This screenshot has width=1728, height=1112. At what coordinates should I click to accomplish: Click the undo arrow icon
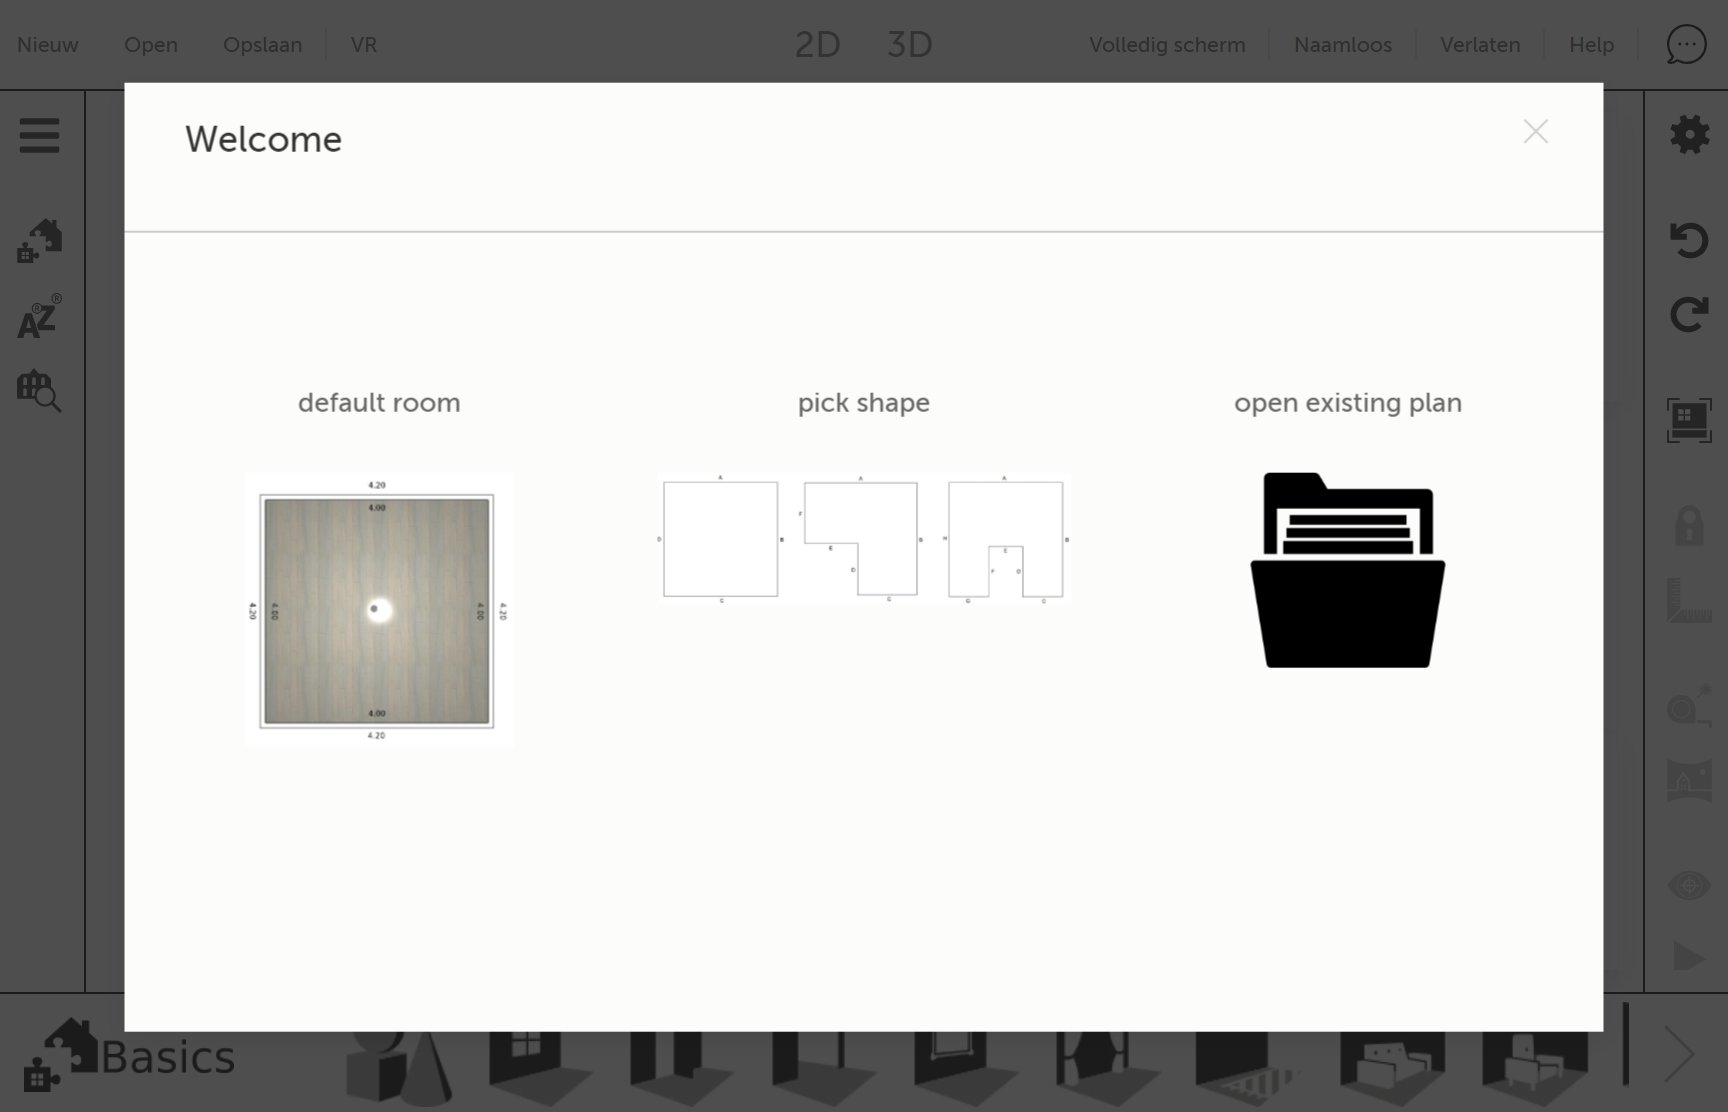[1689, 240]
